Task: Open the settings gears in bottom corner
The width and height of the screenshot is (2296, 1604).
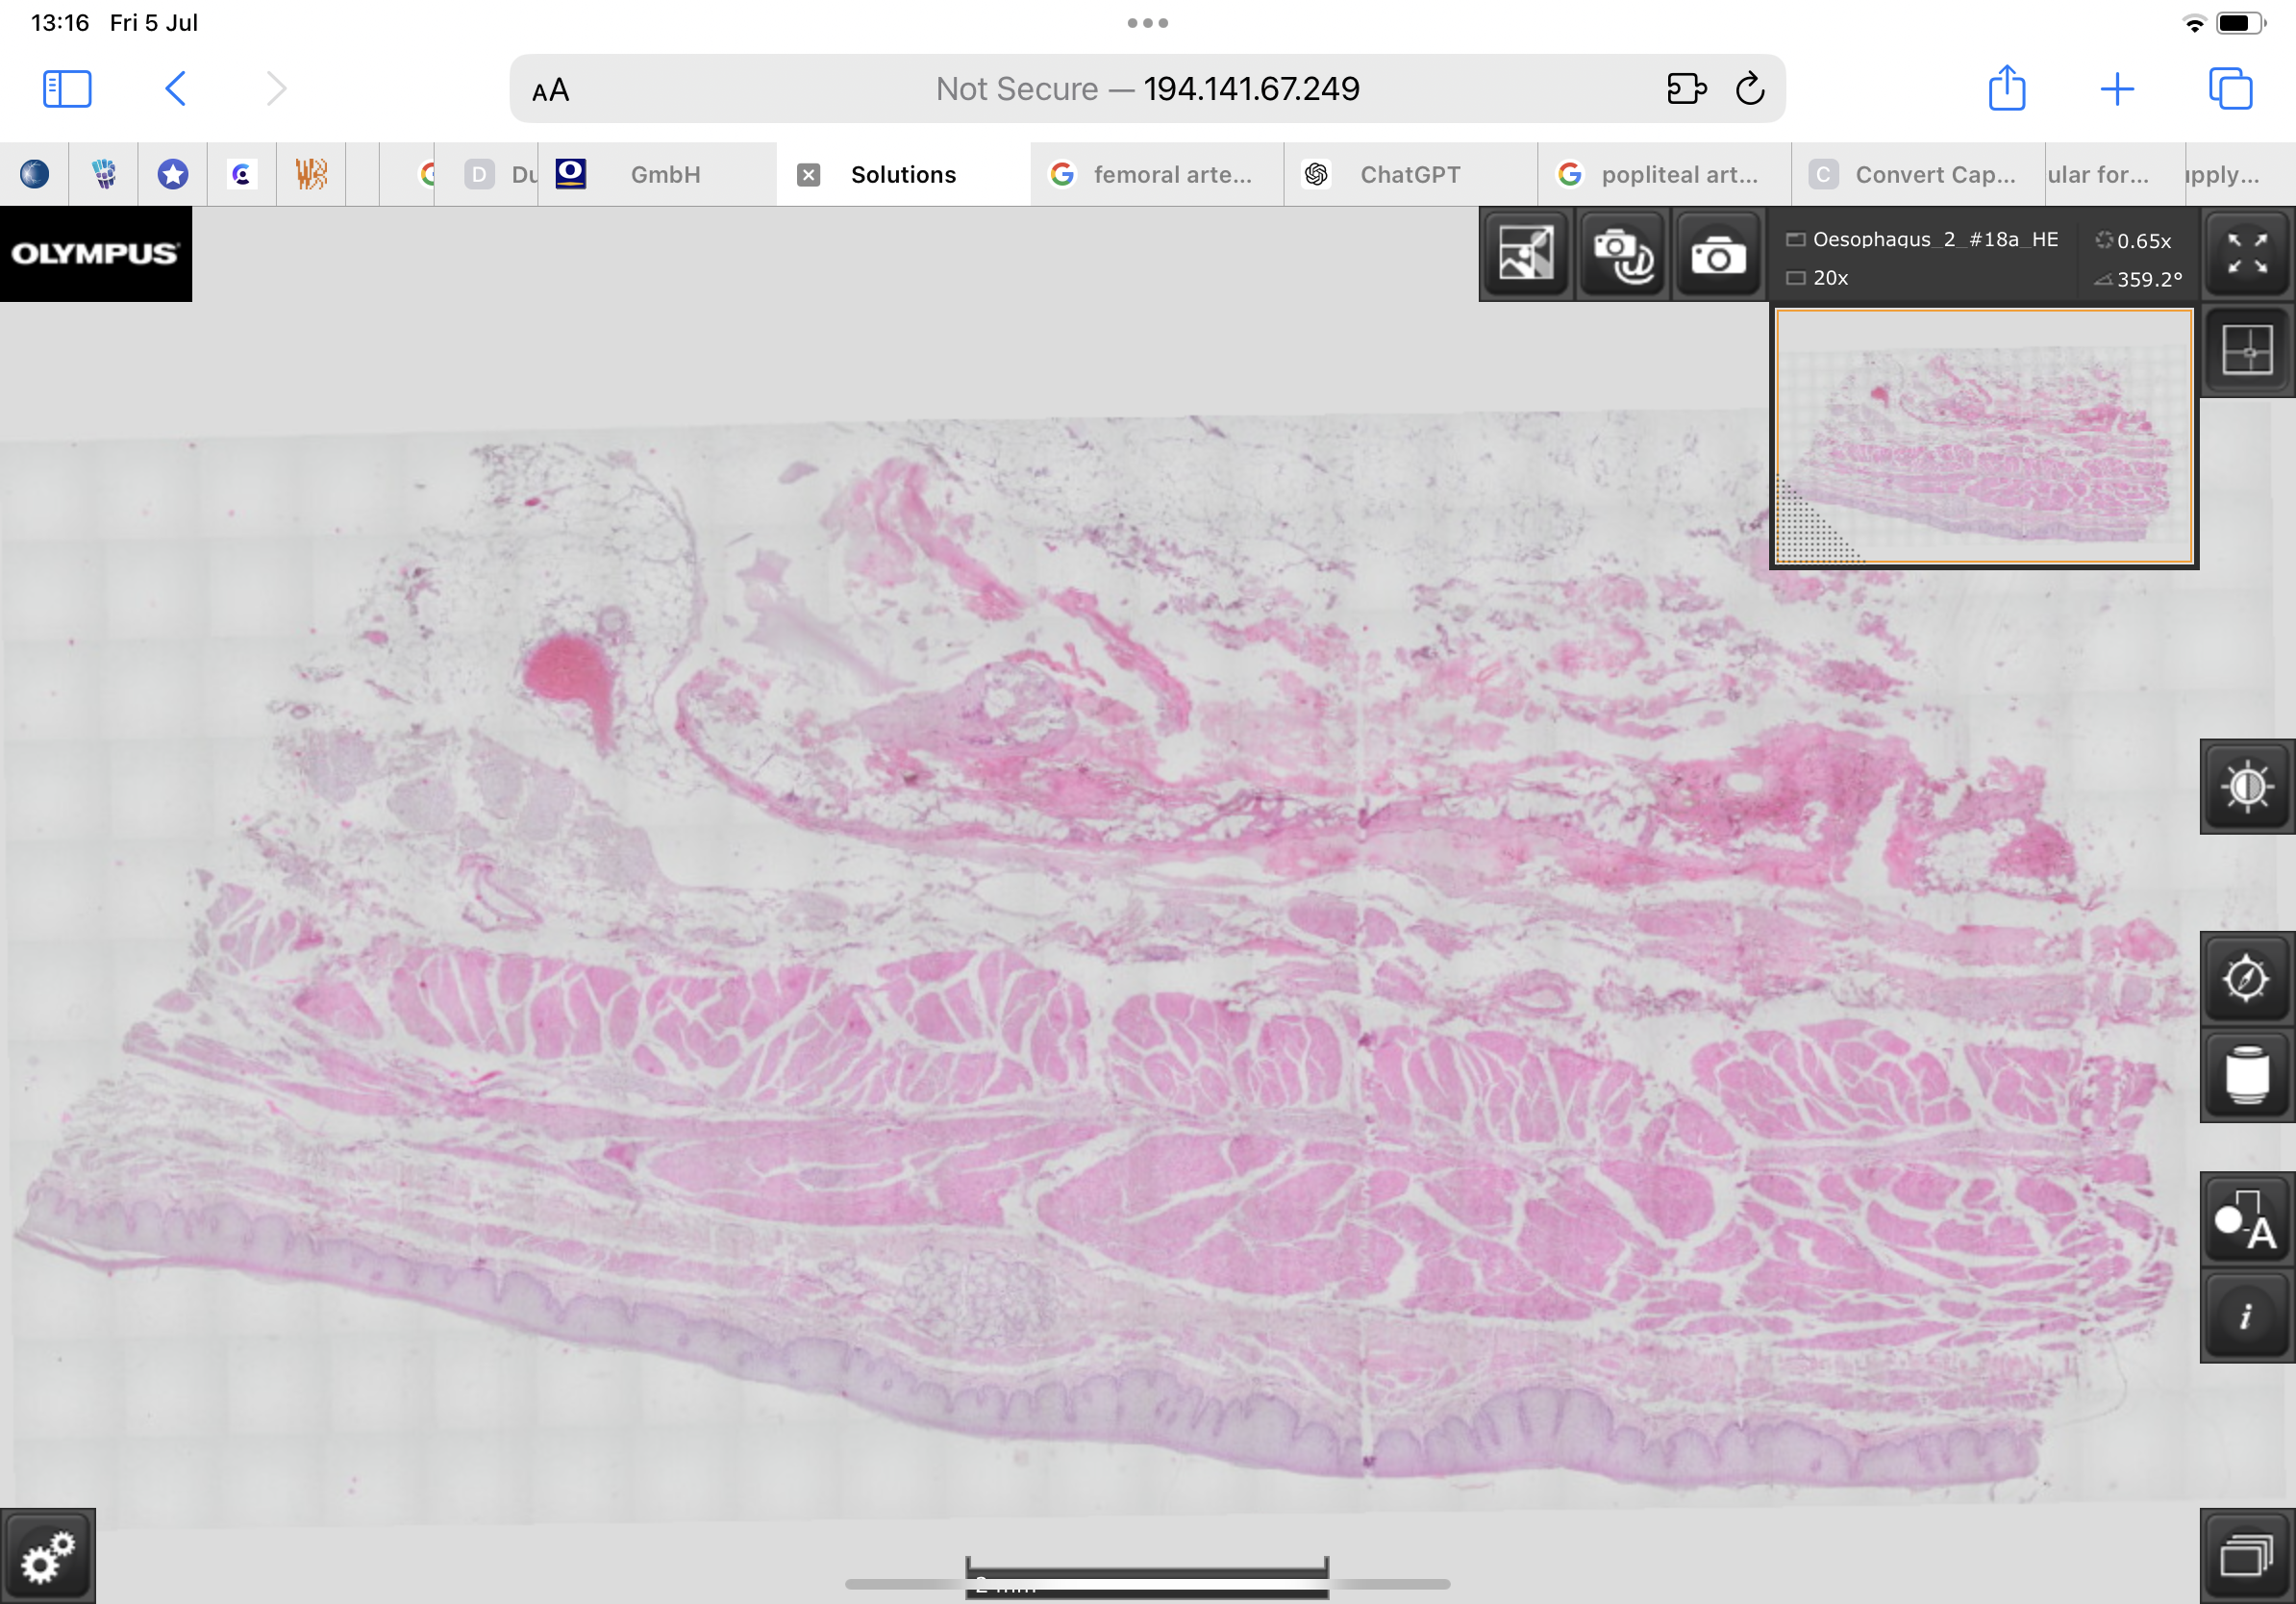Action: pos(47,1556)
